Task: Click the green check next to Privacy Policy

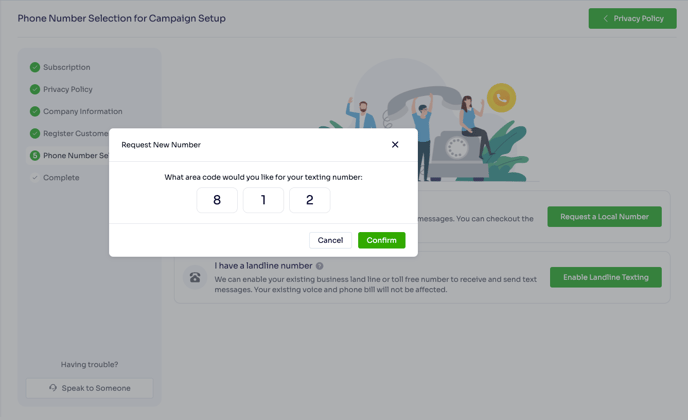Action: coord(35,89)
